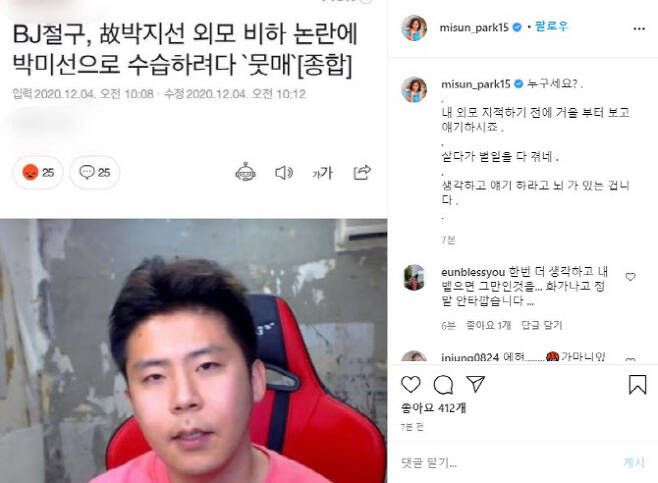
Task: Open the robot summary bot icon
Action: pyautogui.click(x=245, y=172)
